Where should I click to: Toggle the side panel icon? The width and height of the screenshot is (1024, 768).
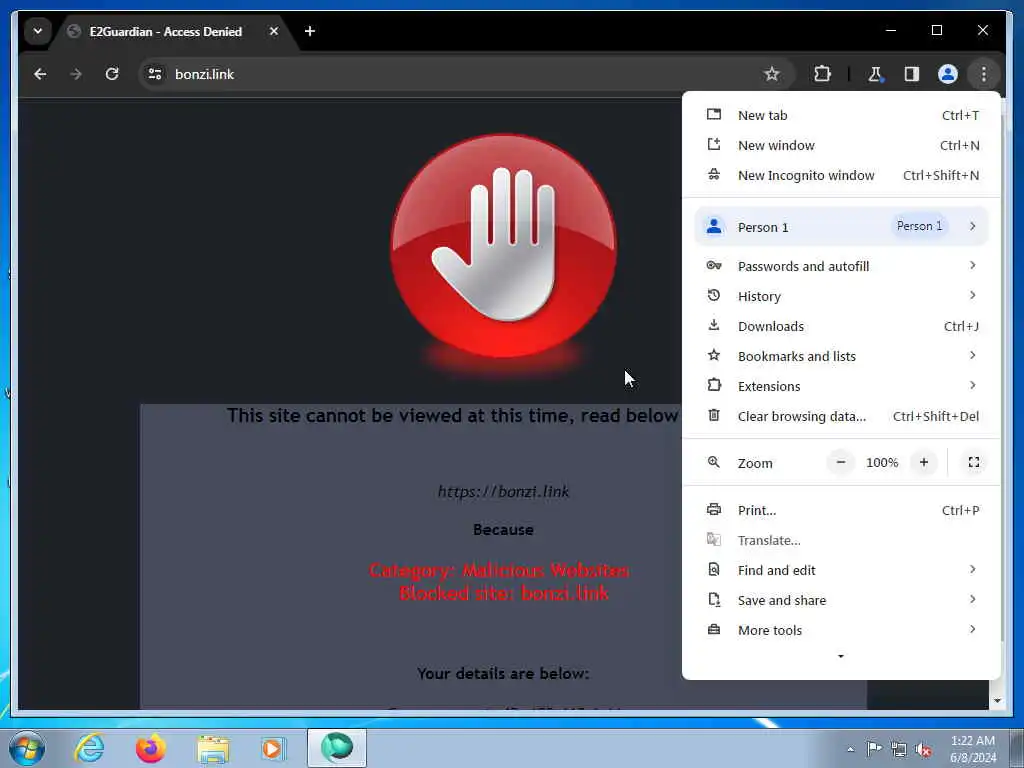coord(911,74)
